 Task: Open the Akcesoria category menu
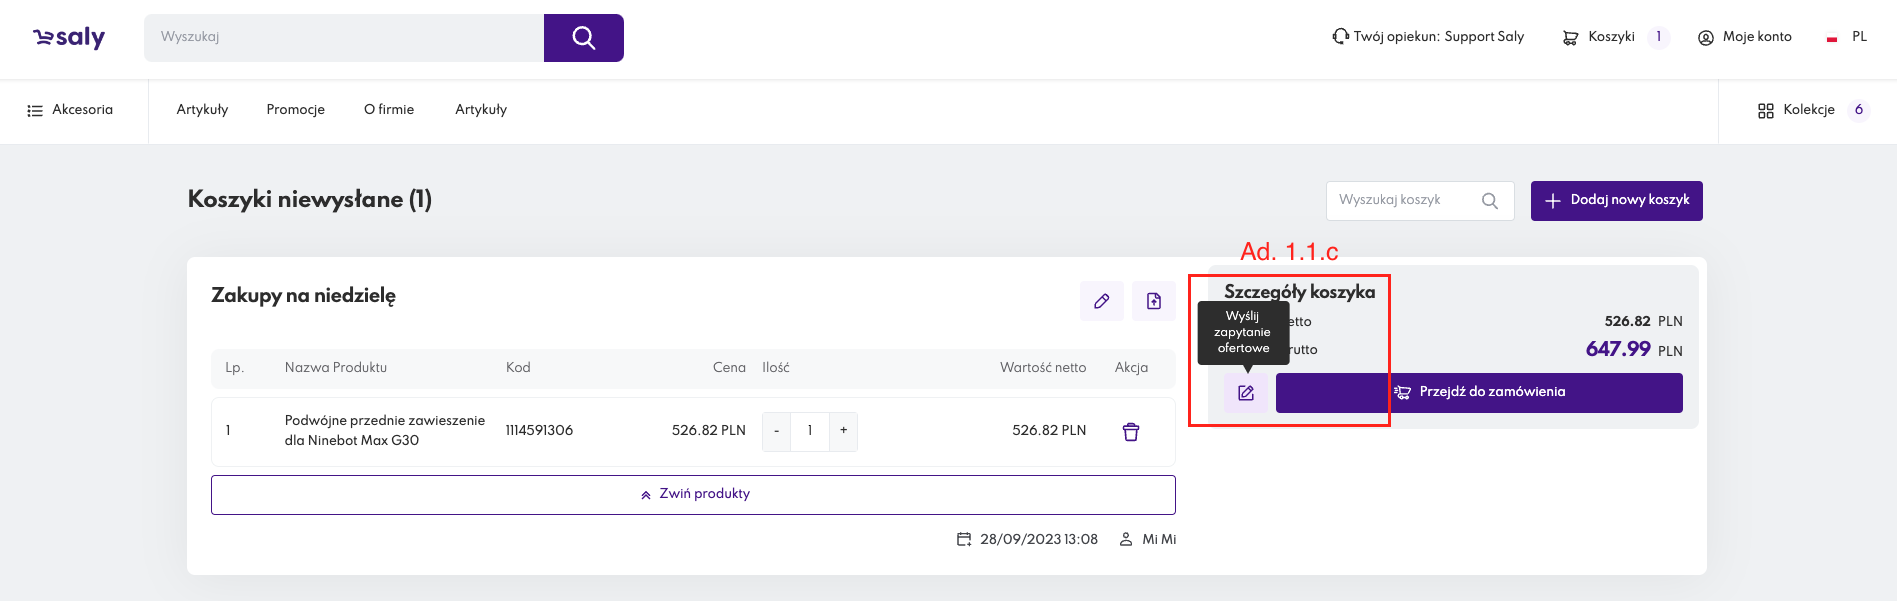click(70, 110)
